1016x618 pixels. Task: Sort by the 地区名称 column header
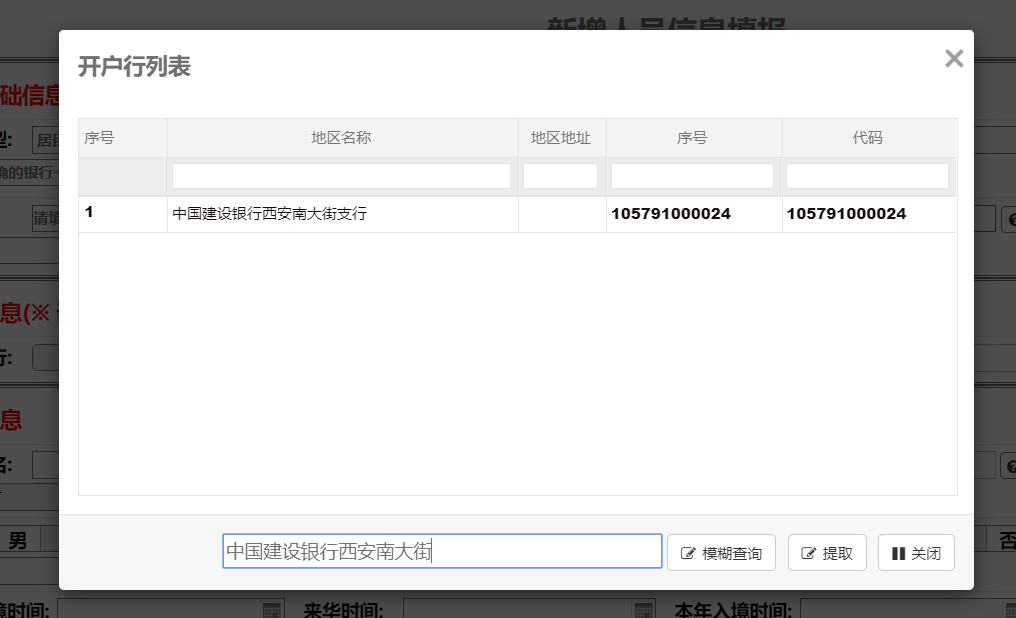click(x=341, y=138)
